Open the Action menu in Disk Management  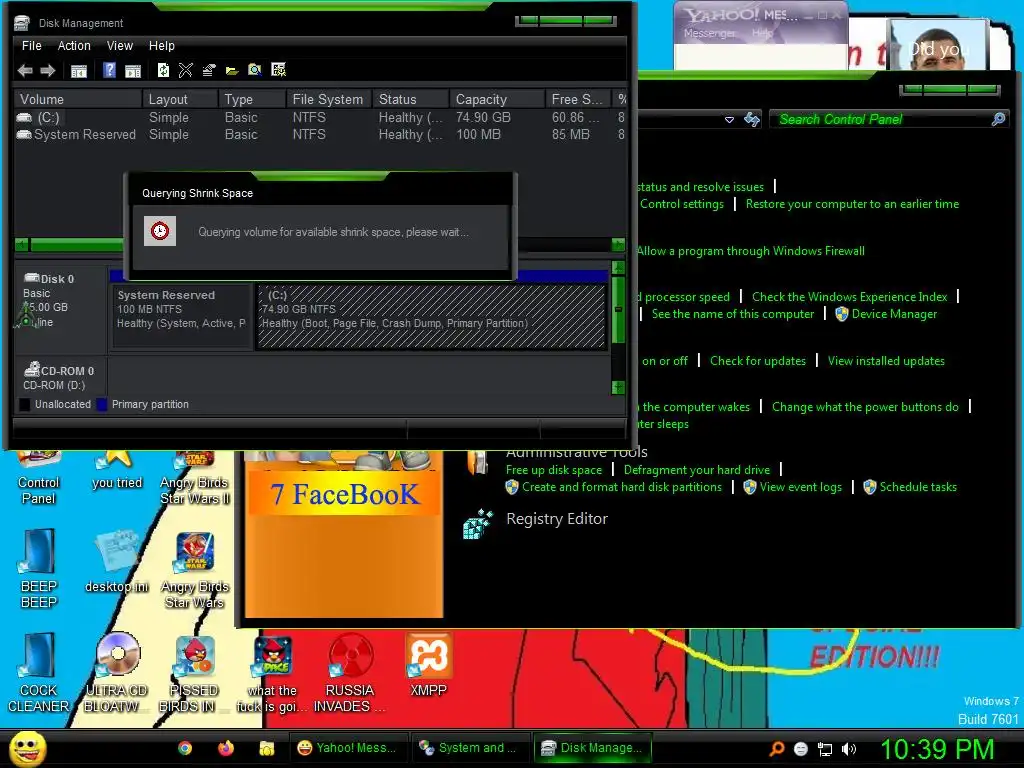click(74, 46)
